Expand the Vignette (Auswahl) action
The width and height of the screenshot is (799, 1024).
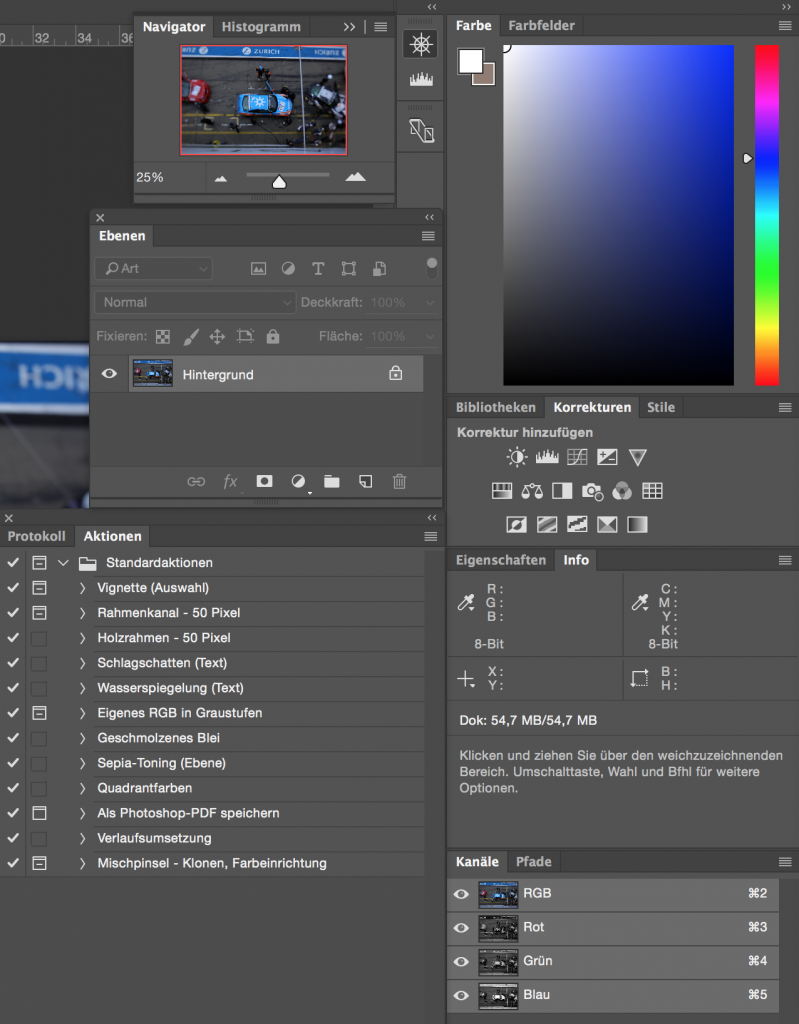pos(83,588)
